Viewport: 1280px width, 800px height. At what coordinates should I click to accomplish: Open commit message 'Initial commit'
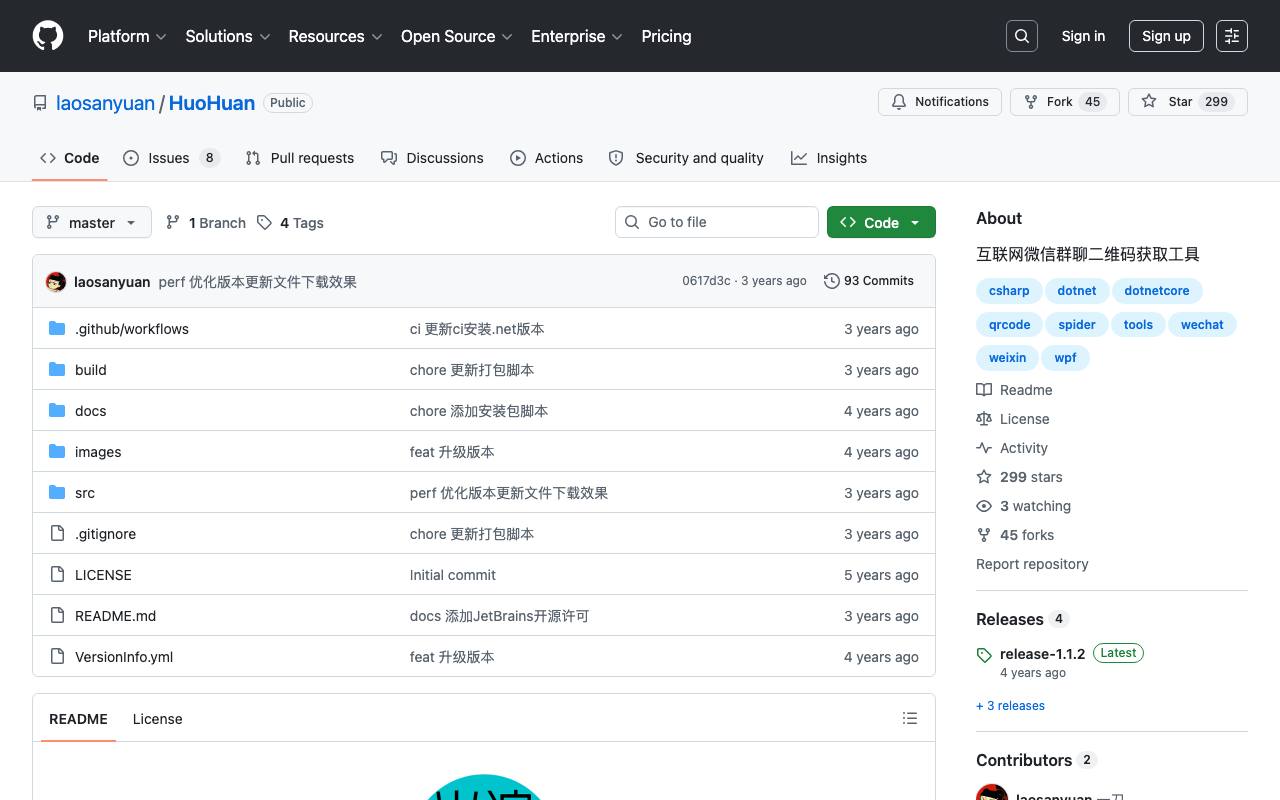point(453,575)
